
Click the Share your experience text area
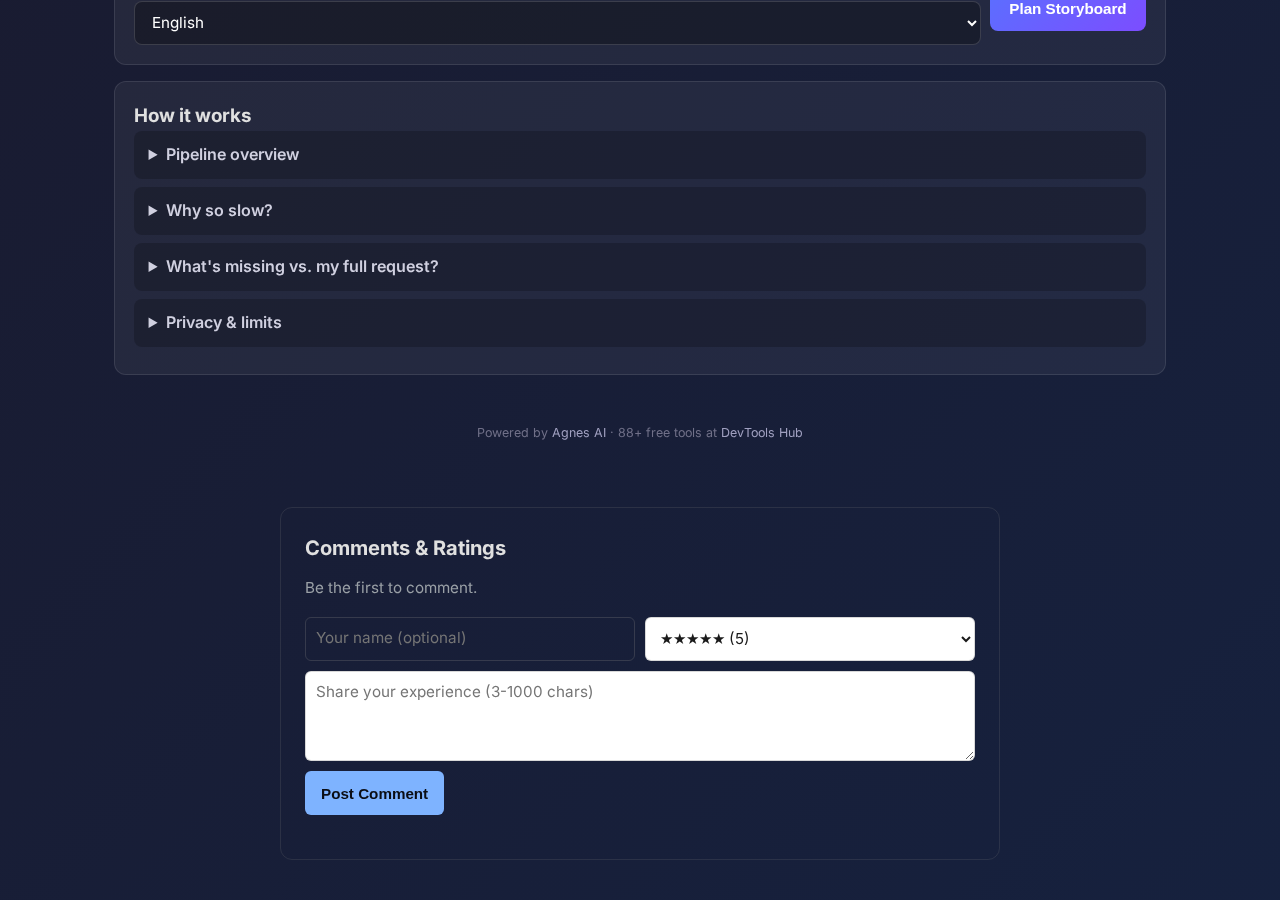[x=640, y=716]
